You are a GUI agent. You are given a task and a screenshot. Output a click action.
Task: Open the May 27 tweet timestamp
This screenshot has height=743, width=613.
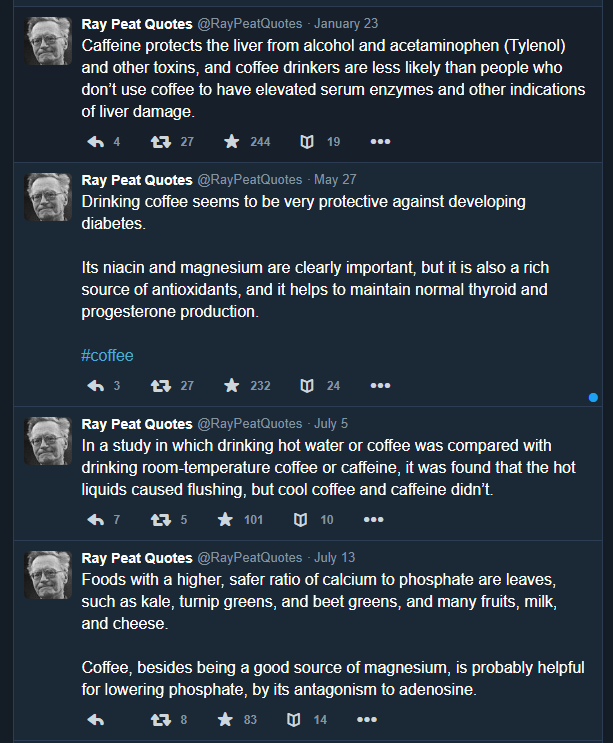(x=335, y=180)
